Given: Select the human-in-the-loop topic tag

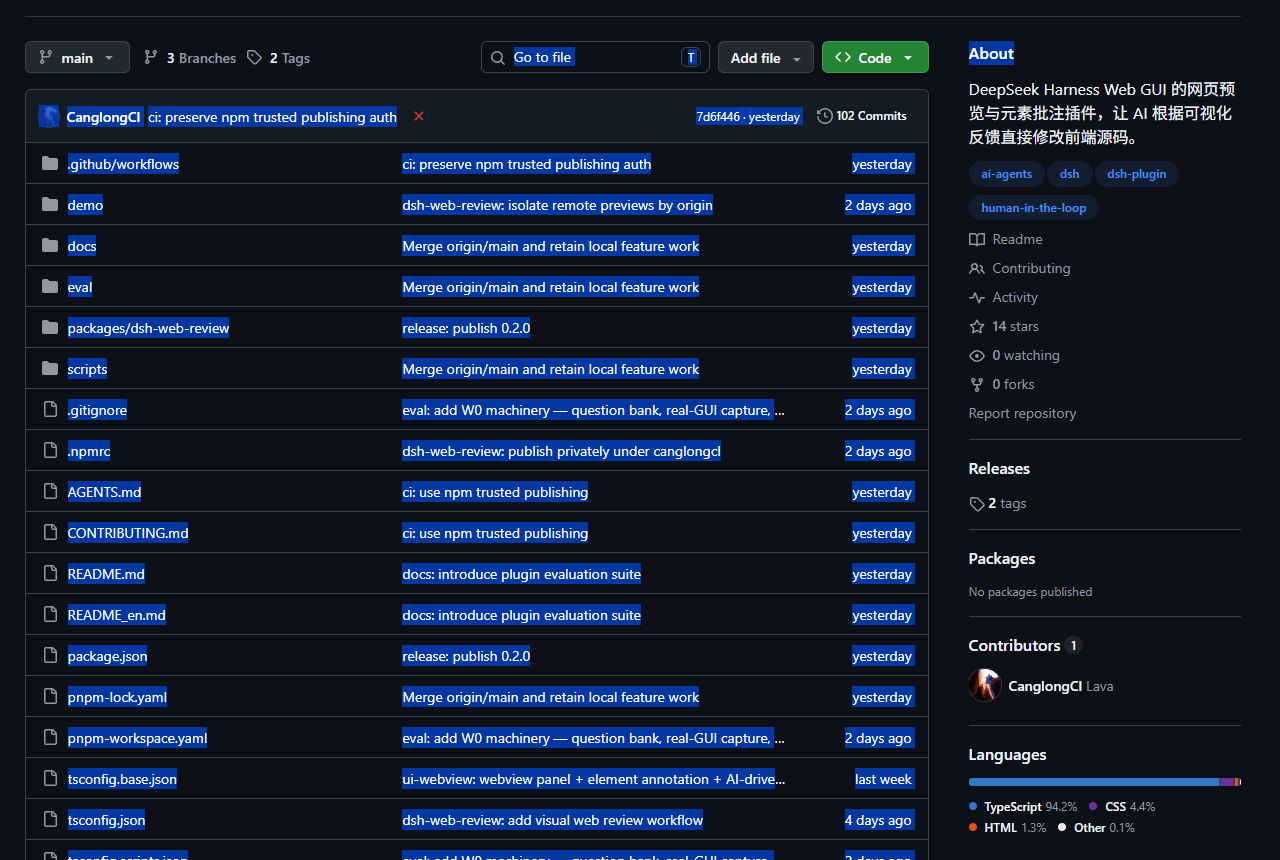Looking at the screenshot, I should coord(1034,208).
